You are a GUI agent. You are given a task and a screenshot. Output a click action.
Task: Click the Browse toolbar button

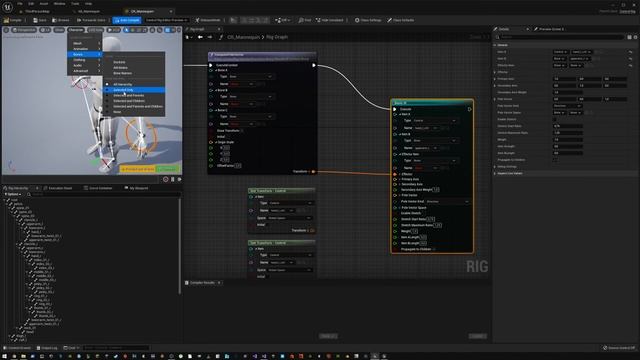click(61, 20)
